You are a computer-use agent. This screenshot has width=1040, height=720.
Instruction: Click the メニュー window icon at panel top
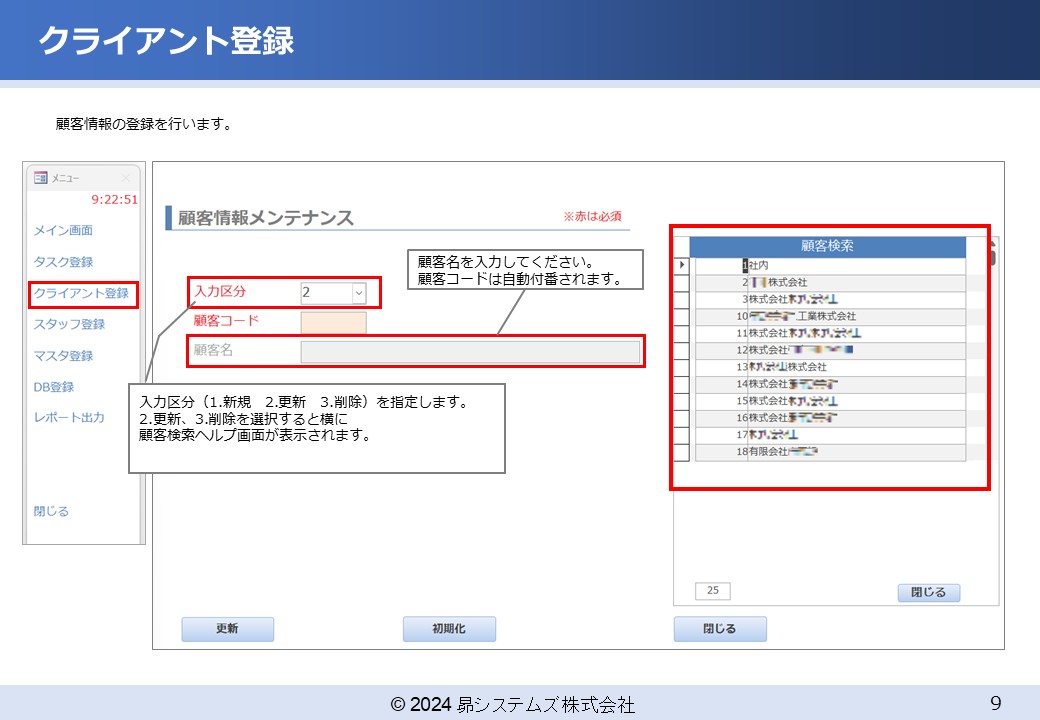(39, 176)
